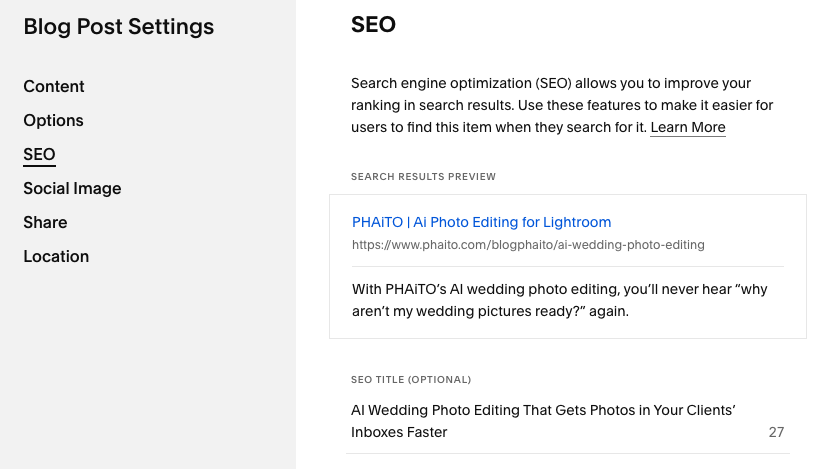This screenshot has width=831, height=469.
Task: Click the Search Results Preview label
Action: pyautogui.click(x=423, y=177)
